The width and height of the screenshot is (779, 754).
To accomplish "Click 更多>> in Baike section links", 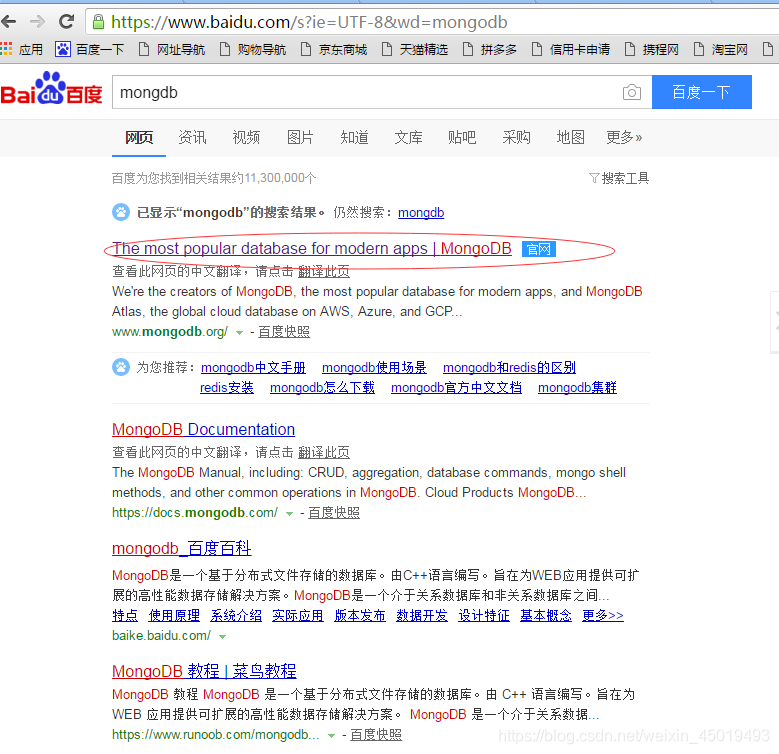I will click(603, 616).
